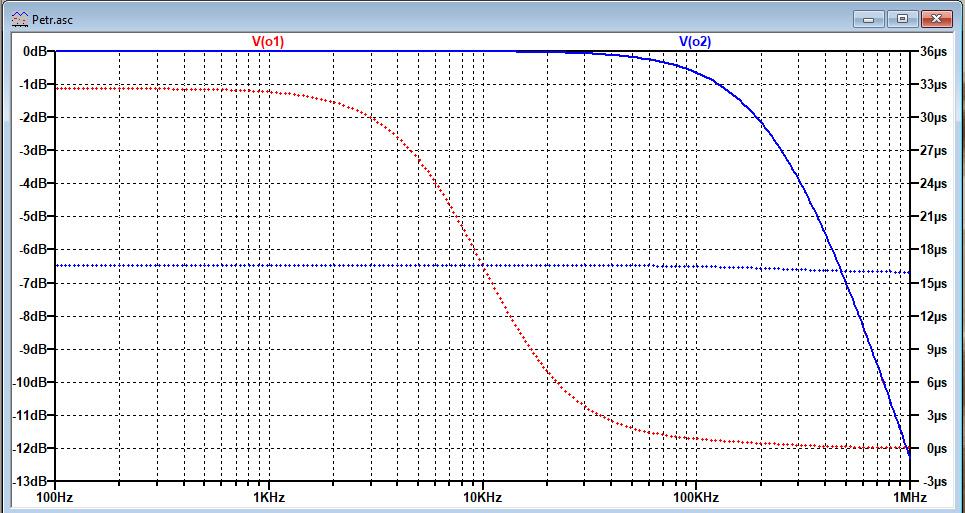Click the -11dB left axis label
The width and height of the screenshot is (965, 513).
click(x=28, y=416)
